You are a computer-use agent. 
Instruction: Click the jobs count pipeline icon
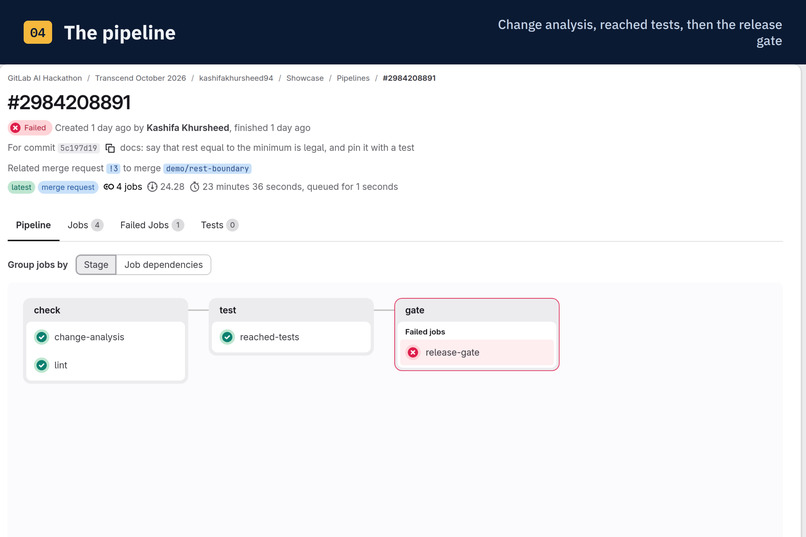coord(108,187)
